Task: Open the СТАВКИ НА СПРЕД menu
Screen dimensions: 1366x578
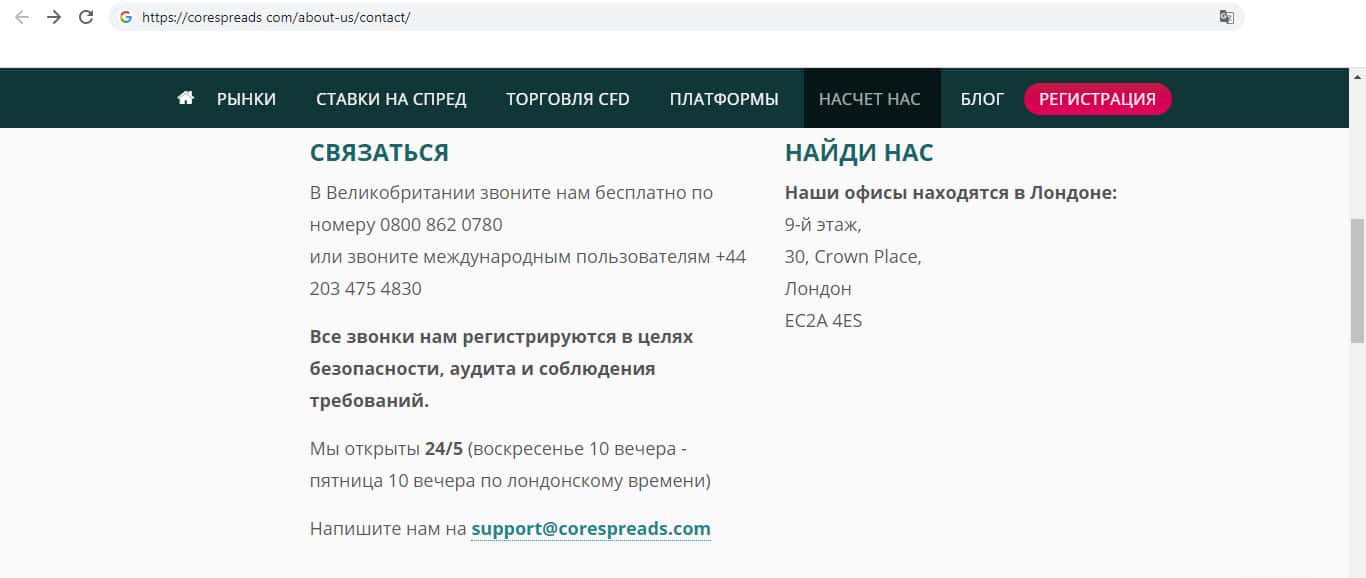Action: (x=391, y=99)
